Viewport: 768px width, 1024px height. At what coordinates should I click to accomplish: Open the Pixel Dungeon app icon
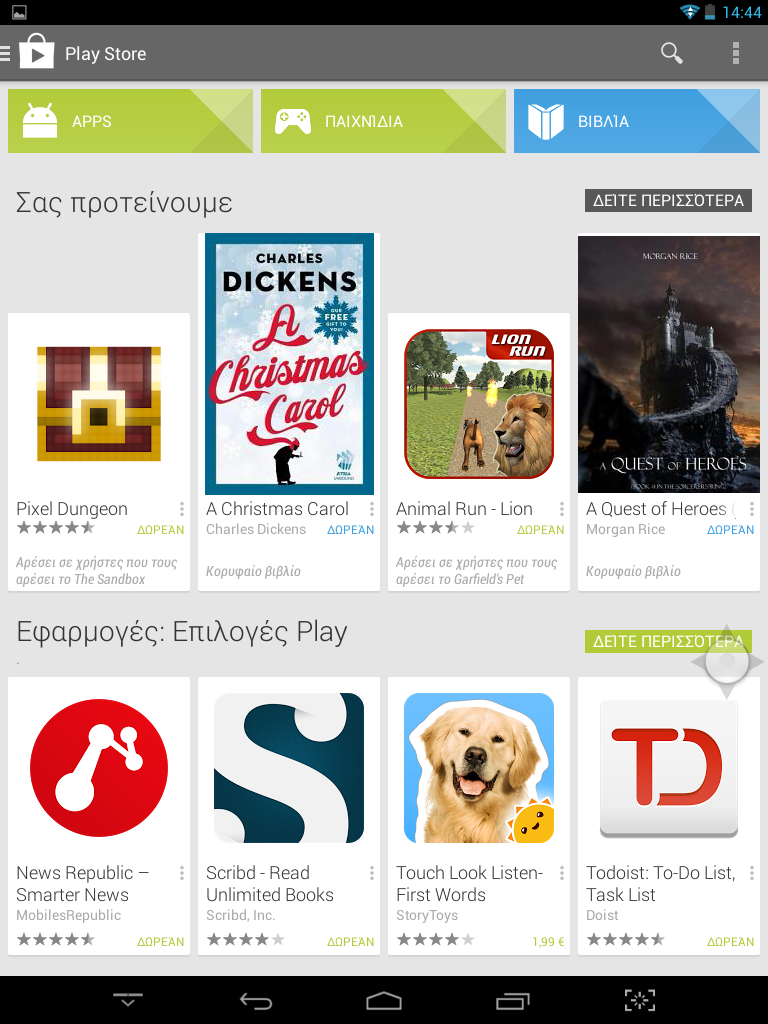click(99, 404)
